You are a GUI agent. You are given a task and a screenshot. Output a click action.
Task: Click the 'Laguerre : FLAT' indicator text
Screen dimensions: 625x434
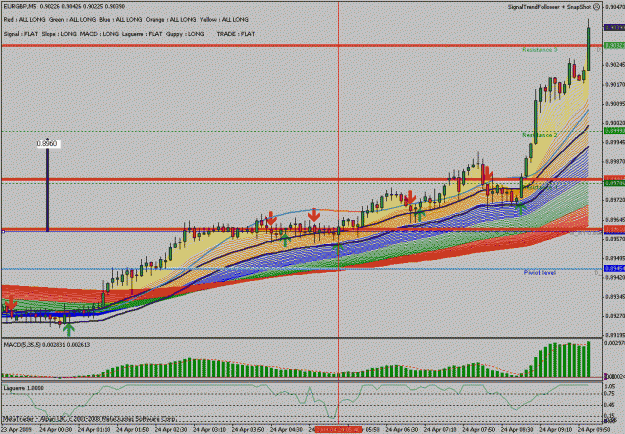click(142, 34)
